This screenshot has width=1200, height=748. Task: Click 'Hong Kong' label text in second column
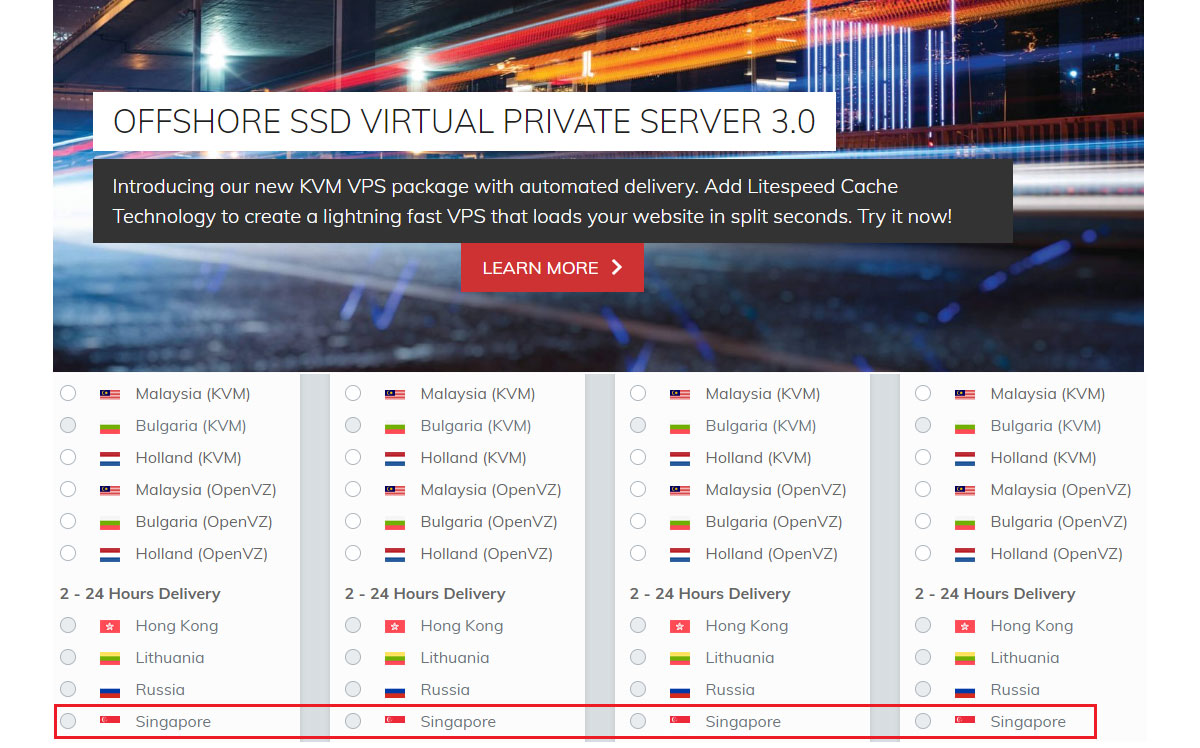(x=462, y=626)
